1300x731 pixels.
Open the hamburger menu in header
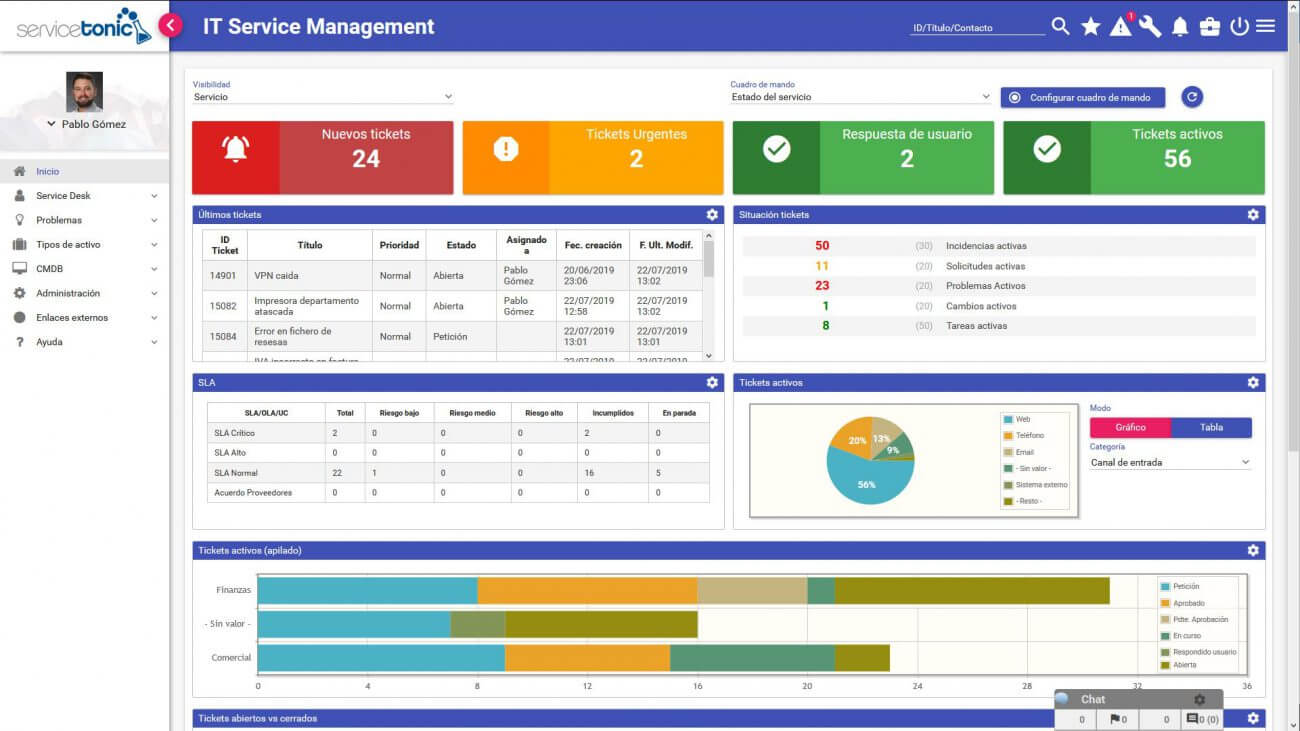[1266, 27]
